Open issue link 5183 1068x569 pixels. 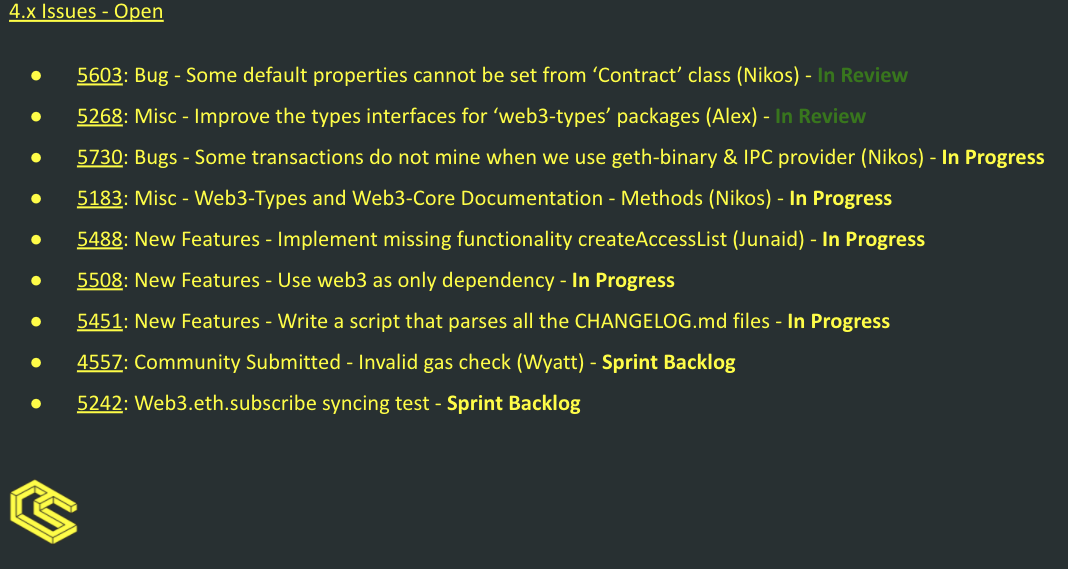coord(99,198)
